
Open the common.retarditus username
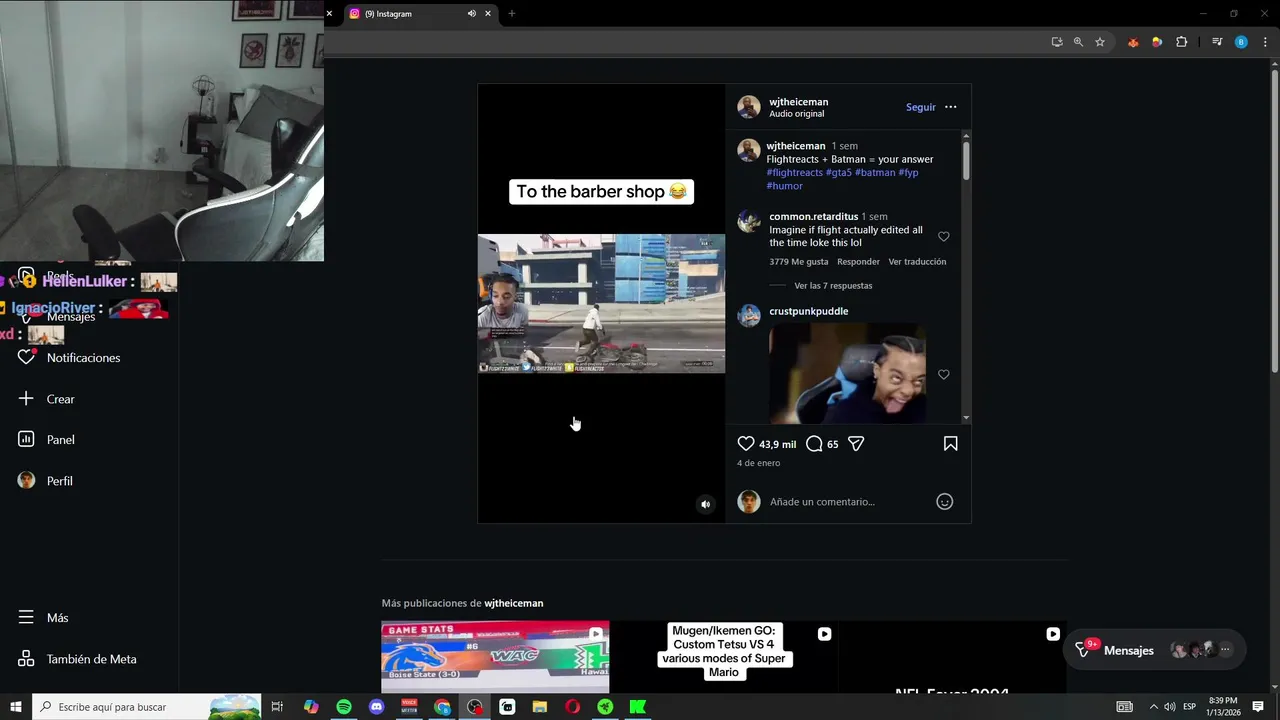(x=813, y=217)
